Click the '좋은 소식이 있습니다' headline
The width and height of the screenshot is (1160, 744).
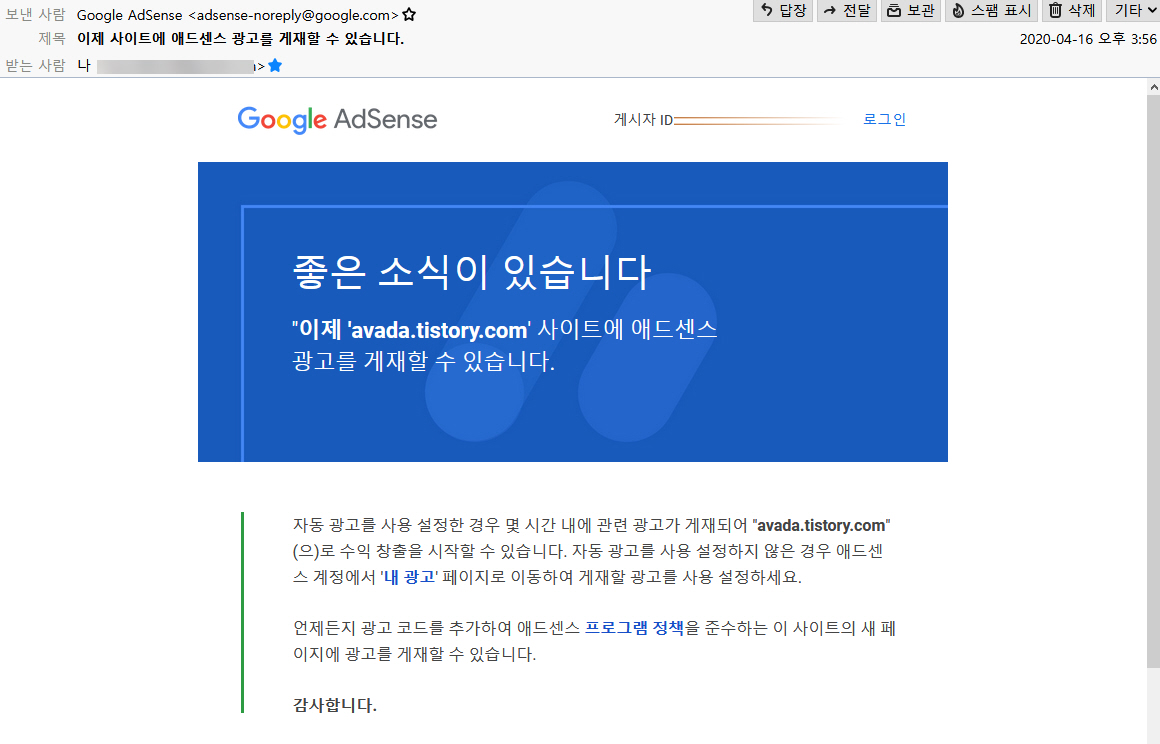click(472, 271)
